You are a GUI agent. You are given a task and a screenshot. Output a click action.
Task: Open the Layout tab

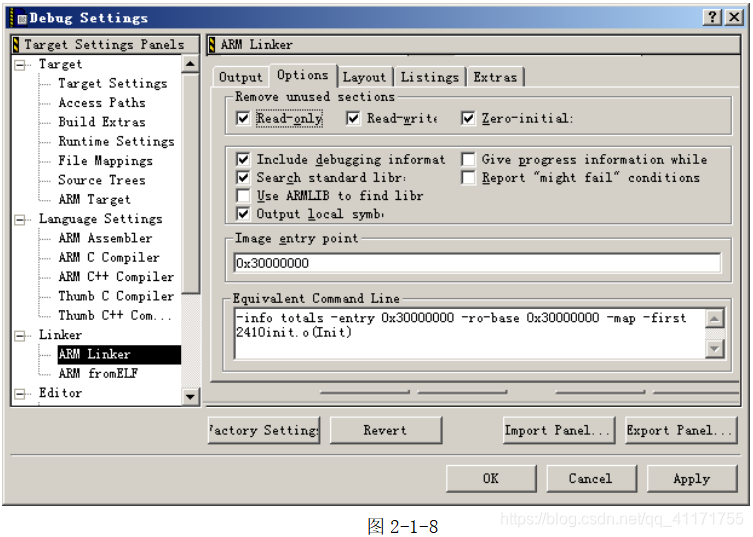pos(364,77)
